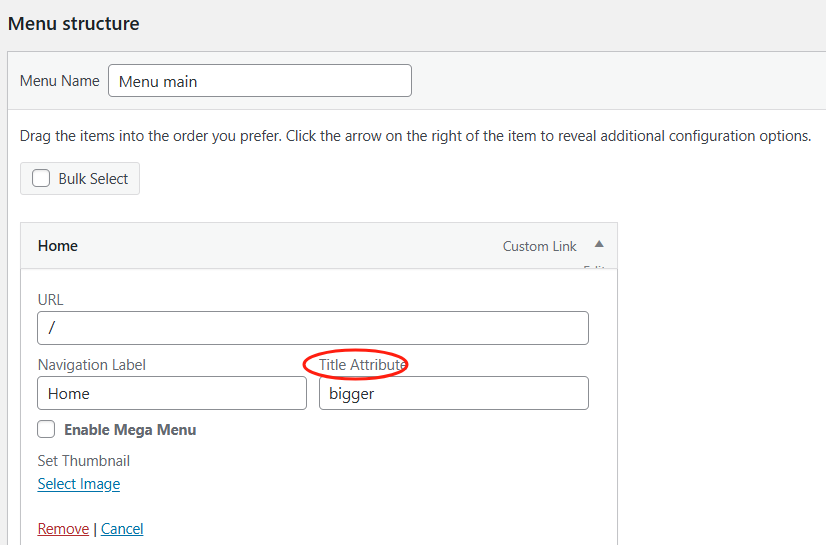Click the URL field label
The height and width of the screenshot is (545, 826).
tap(50, 299)
